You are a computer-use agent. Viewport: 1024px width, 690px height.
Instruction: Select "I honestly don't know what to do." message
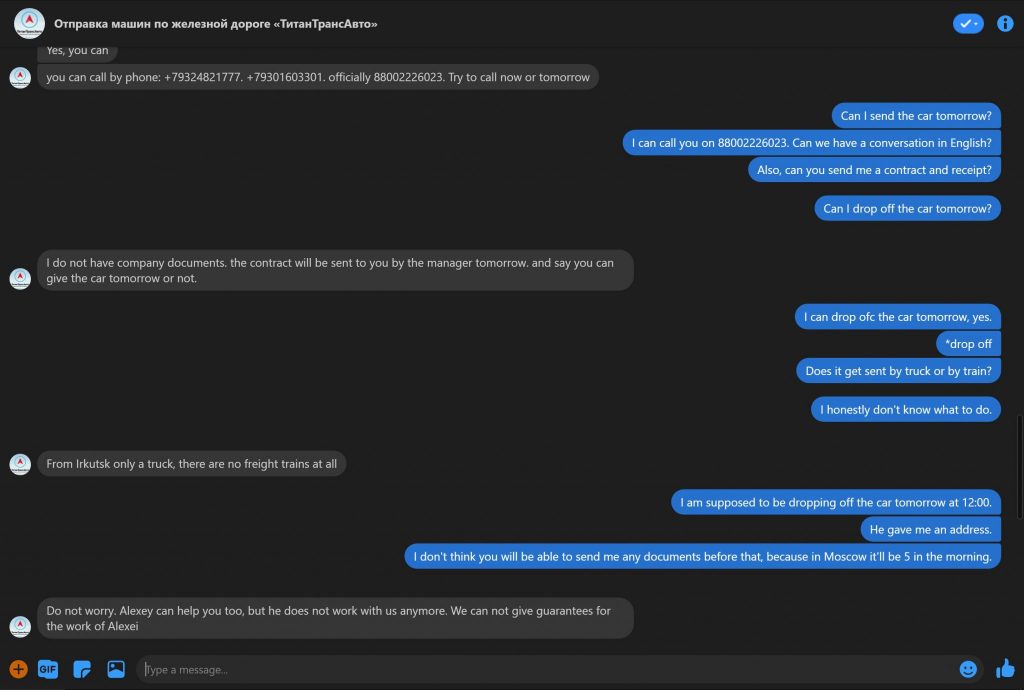[x=906, y=409]
